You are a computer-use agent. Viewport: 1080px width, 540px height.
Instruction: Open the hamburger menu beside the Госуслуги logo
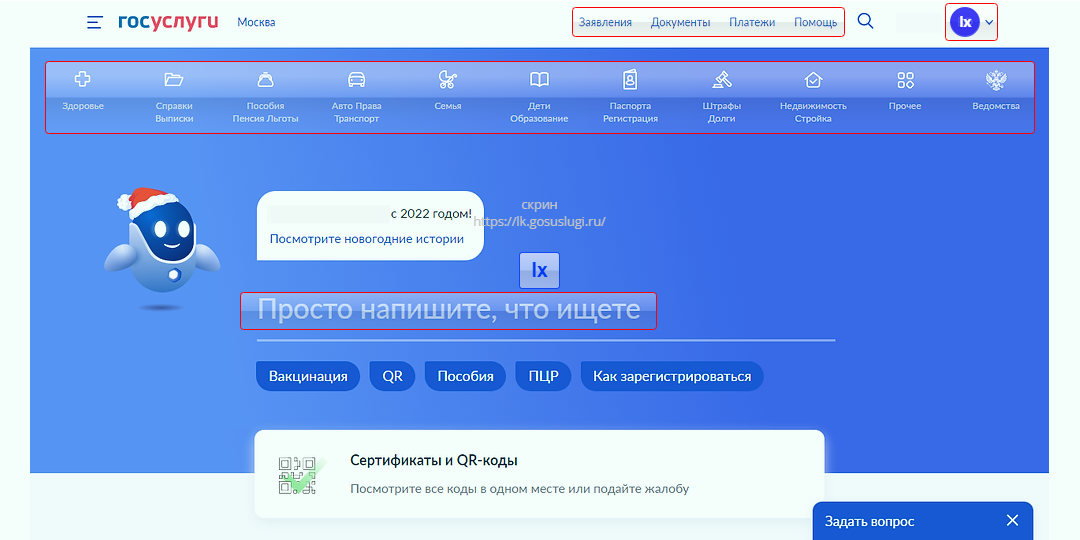pos(94,22)
